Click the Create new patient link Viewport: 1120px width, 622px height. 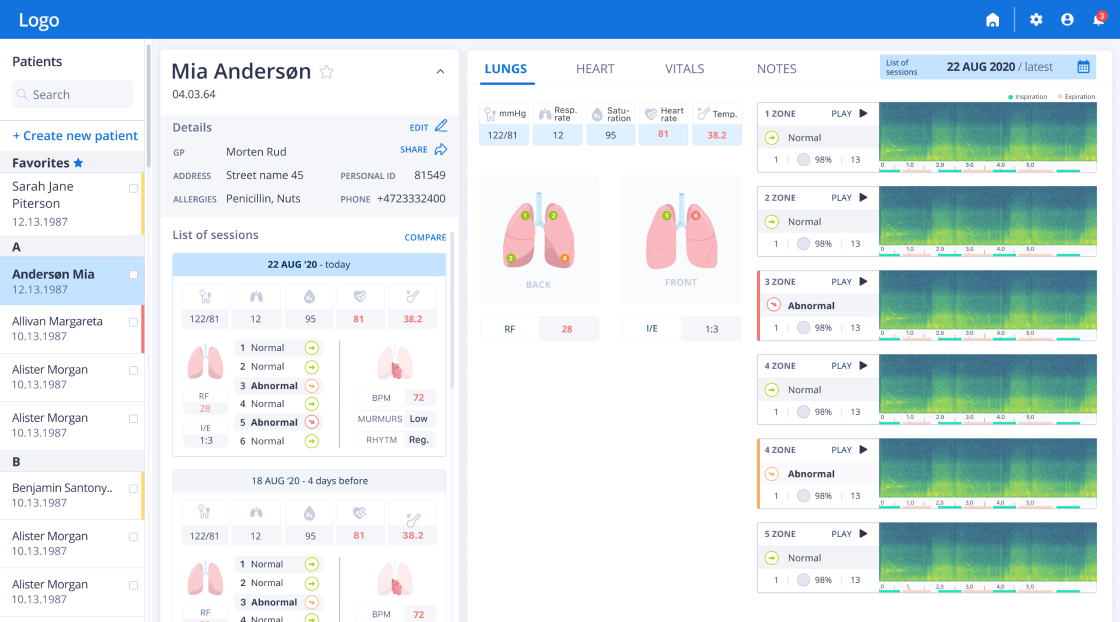[75, 136]
